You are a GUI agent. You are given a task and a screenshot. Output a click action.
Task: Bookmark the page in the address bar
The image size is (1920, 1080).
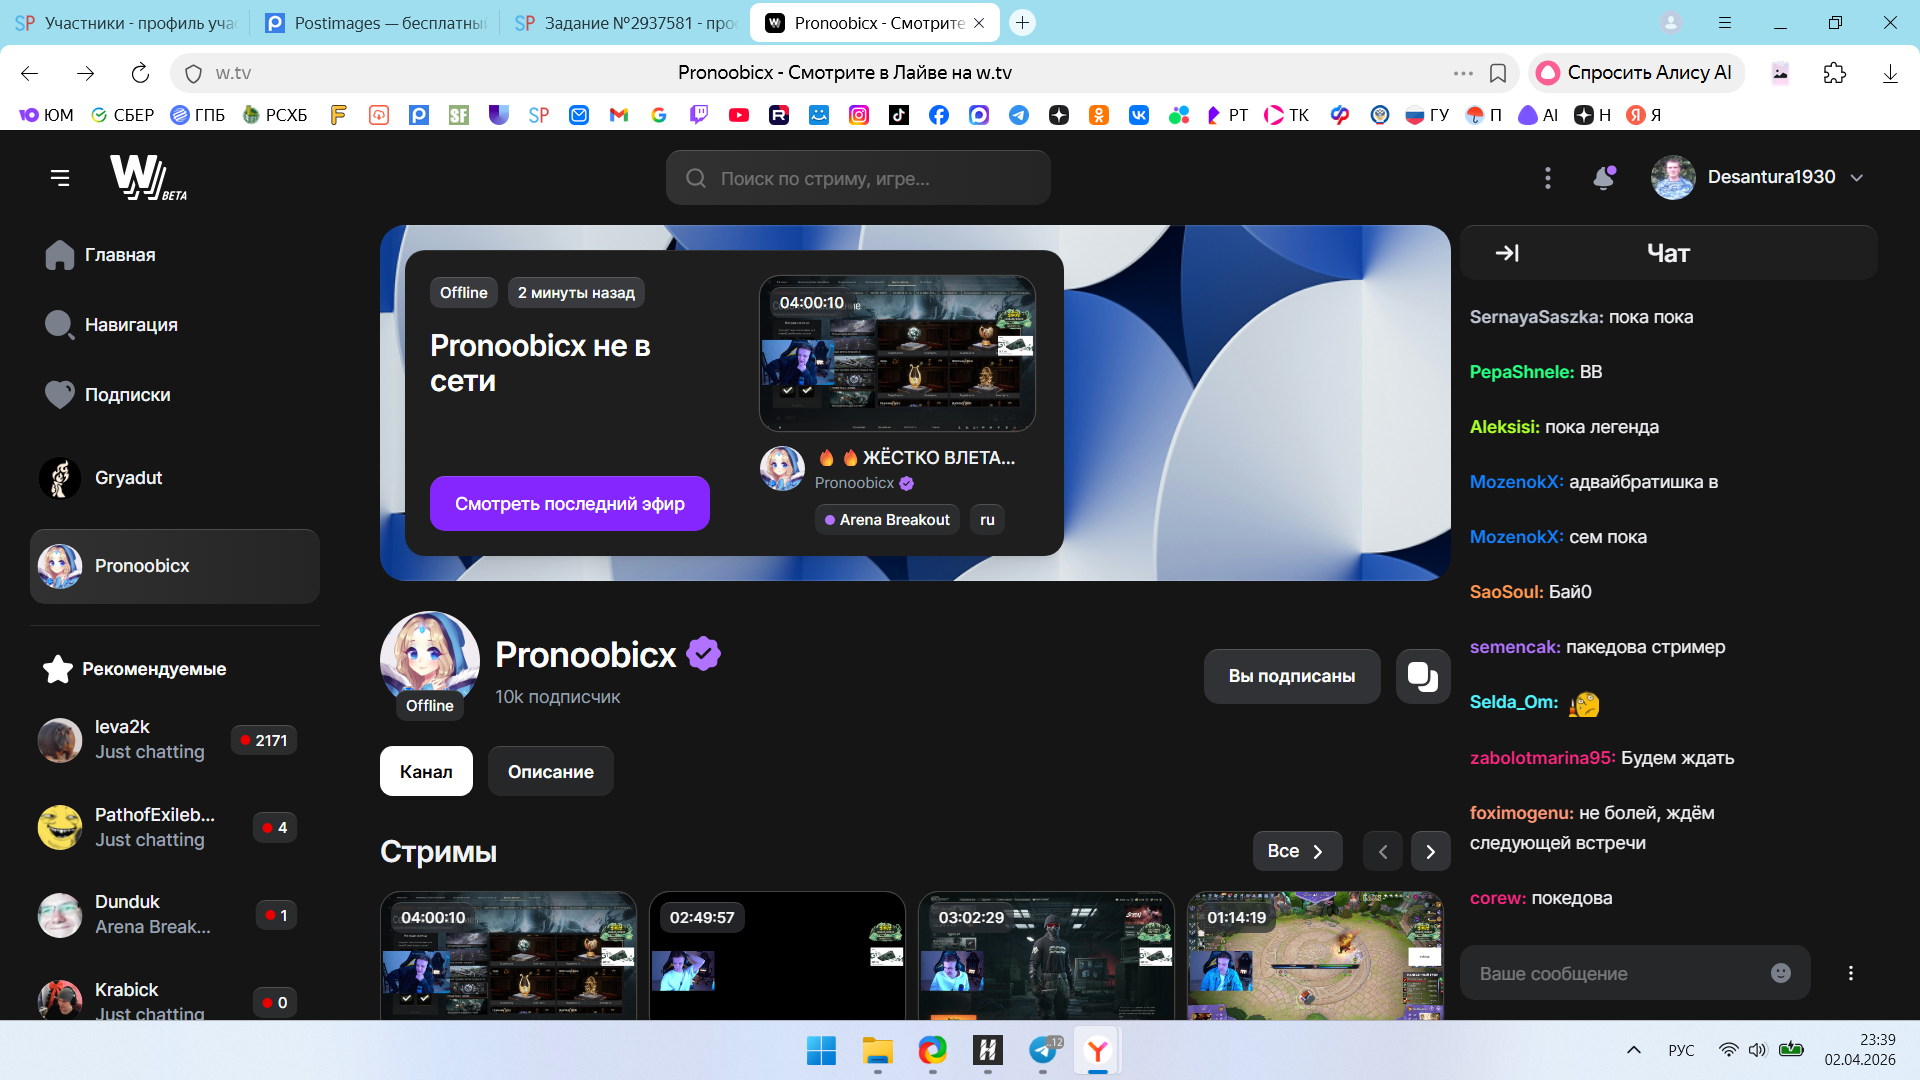click(x=1498, y=73)
